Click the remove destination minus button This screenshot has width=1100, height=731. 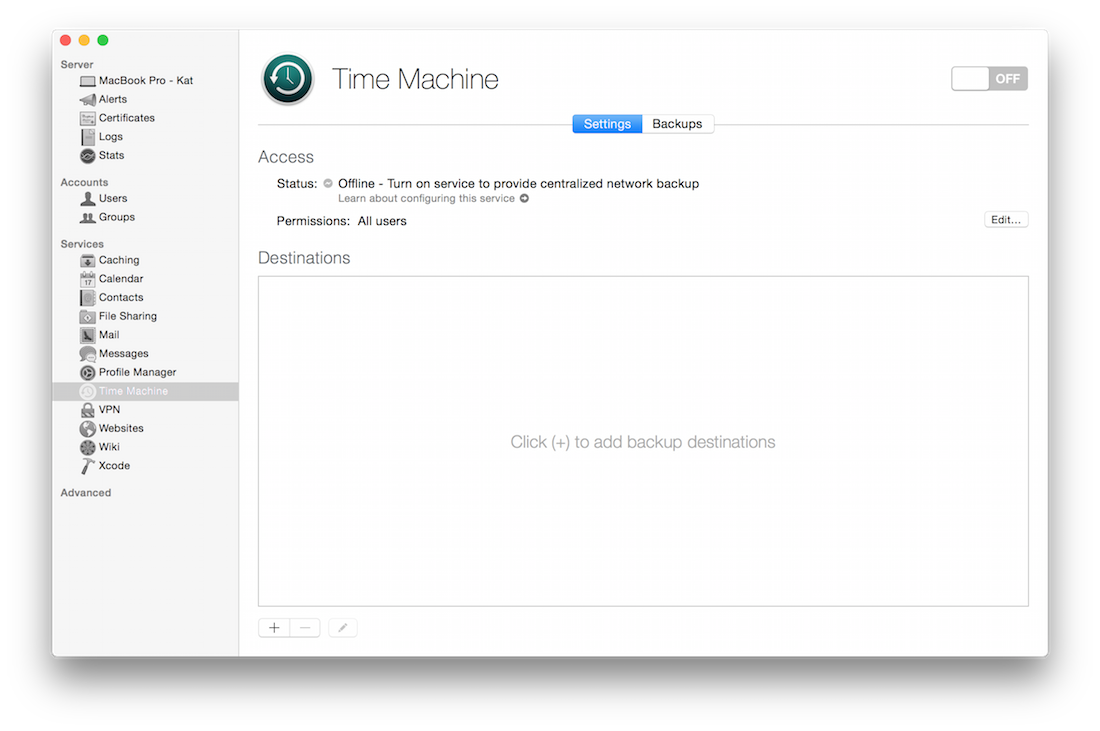point(305,628)
